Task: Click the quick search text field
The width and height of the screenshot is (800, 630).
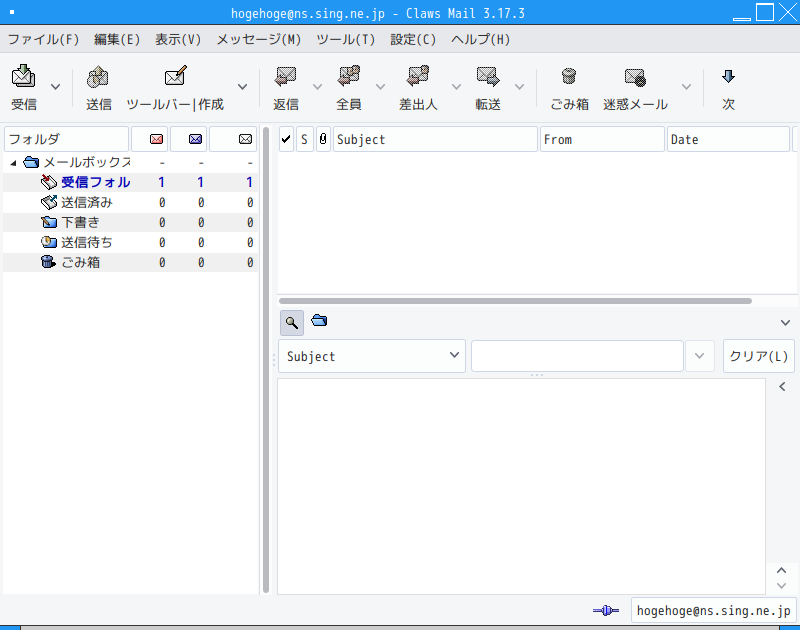Action: coord(577,356)
